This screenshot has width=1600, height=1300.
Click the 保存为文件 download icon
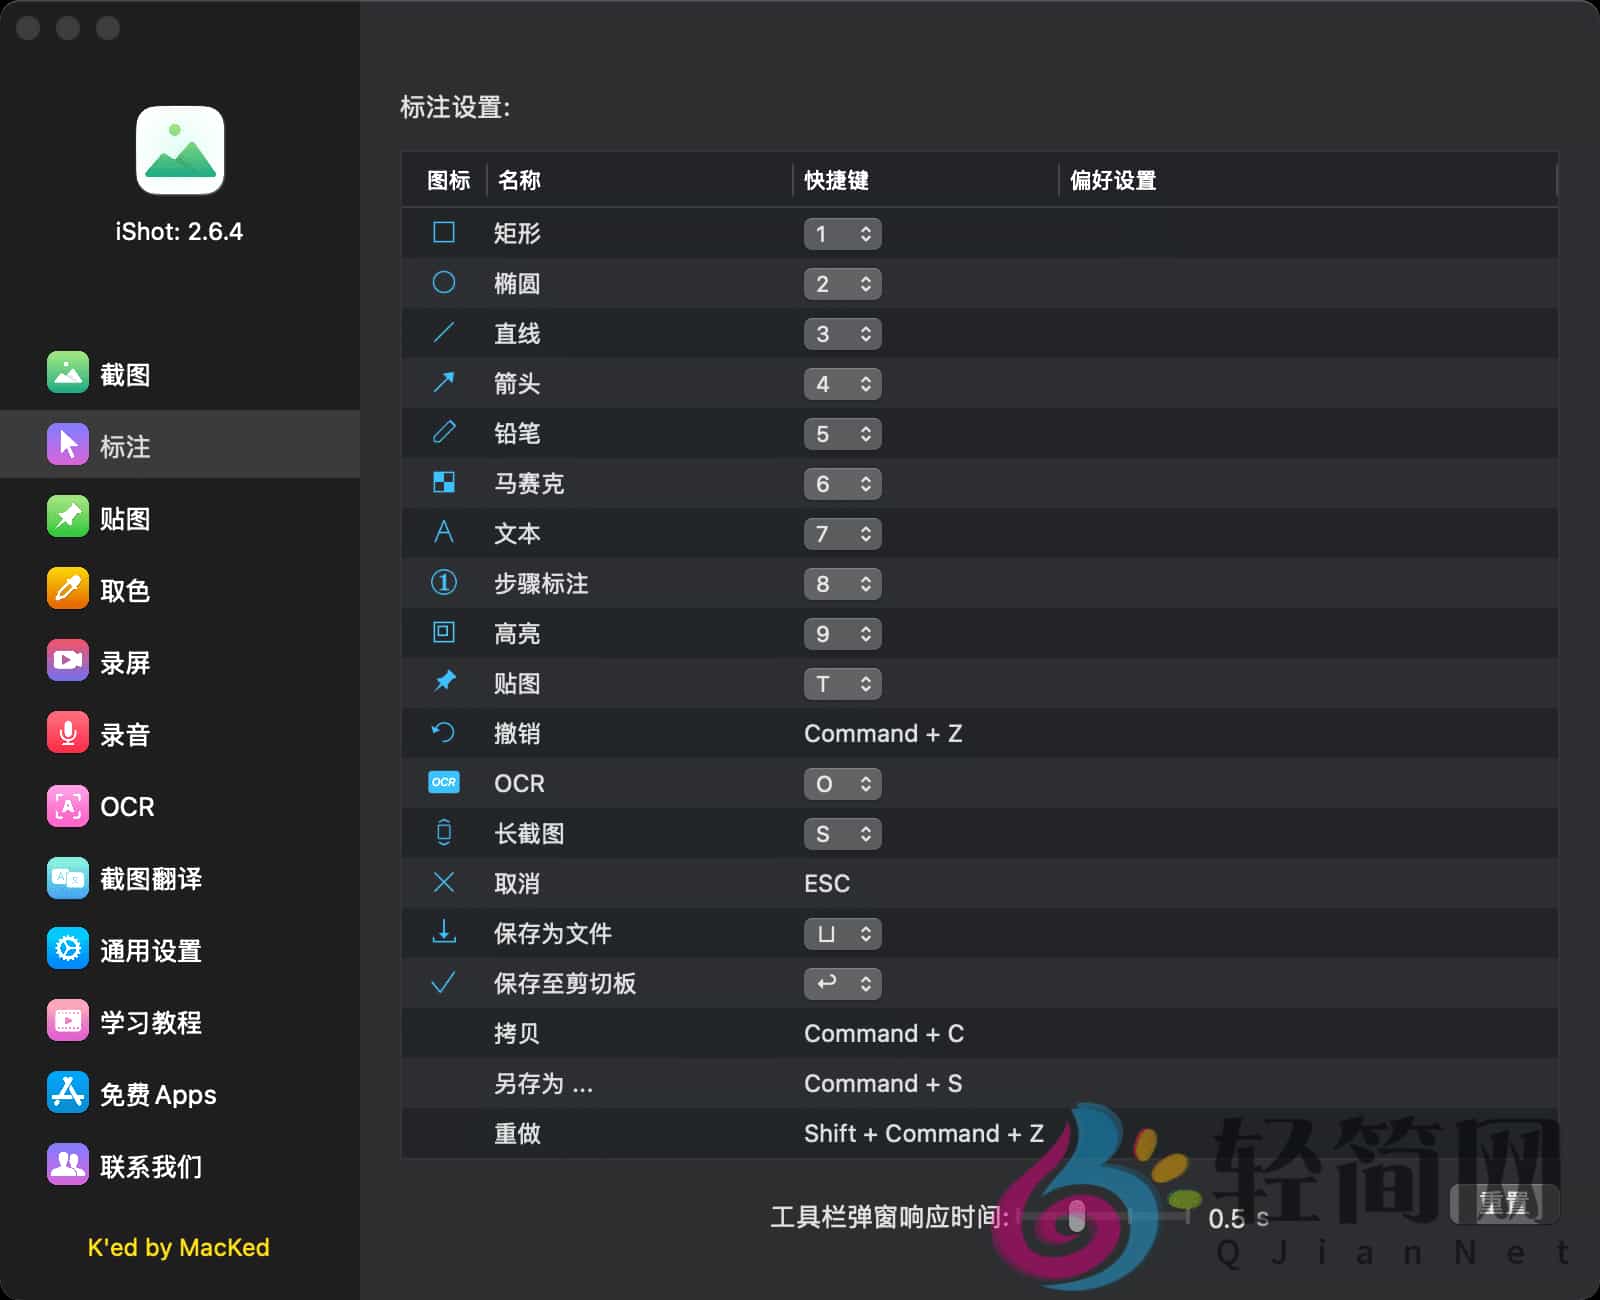point(443,933)
